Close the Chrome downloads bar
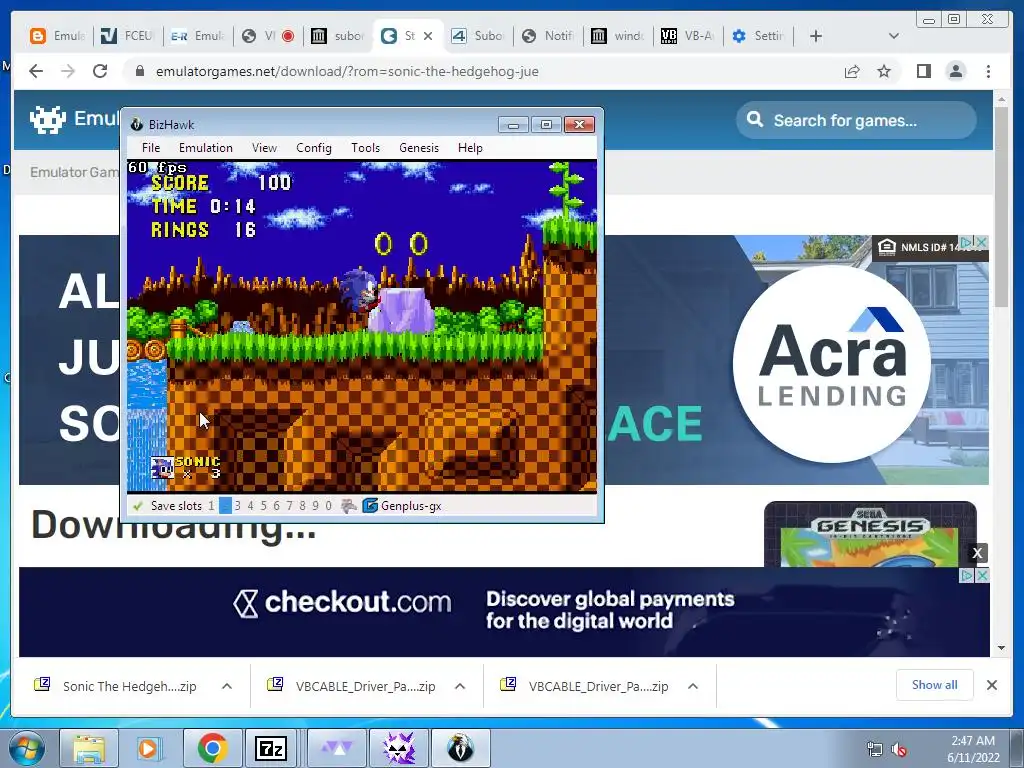Viewport: 1024px width, 768px height. click(x=991, y=685)
